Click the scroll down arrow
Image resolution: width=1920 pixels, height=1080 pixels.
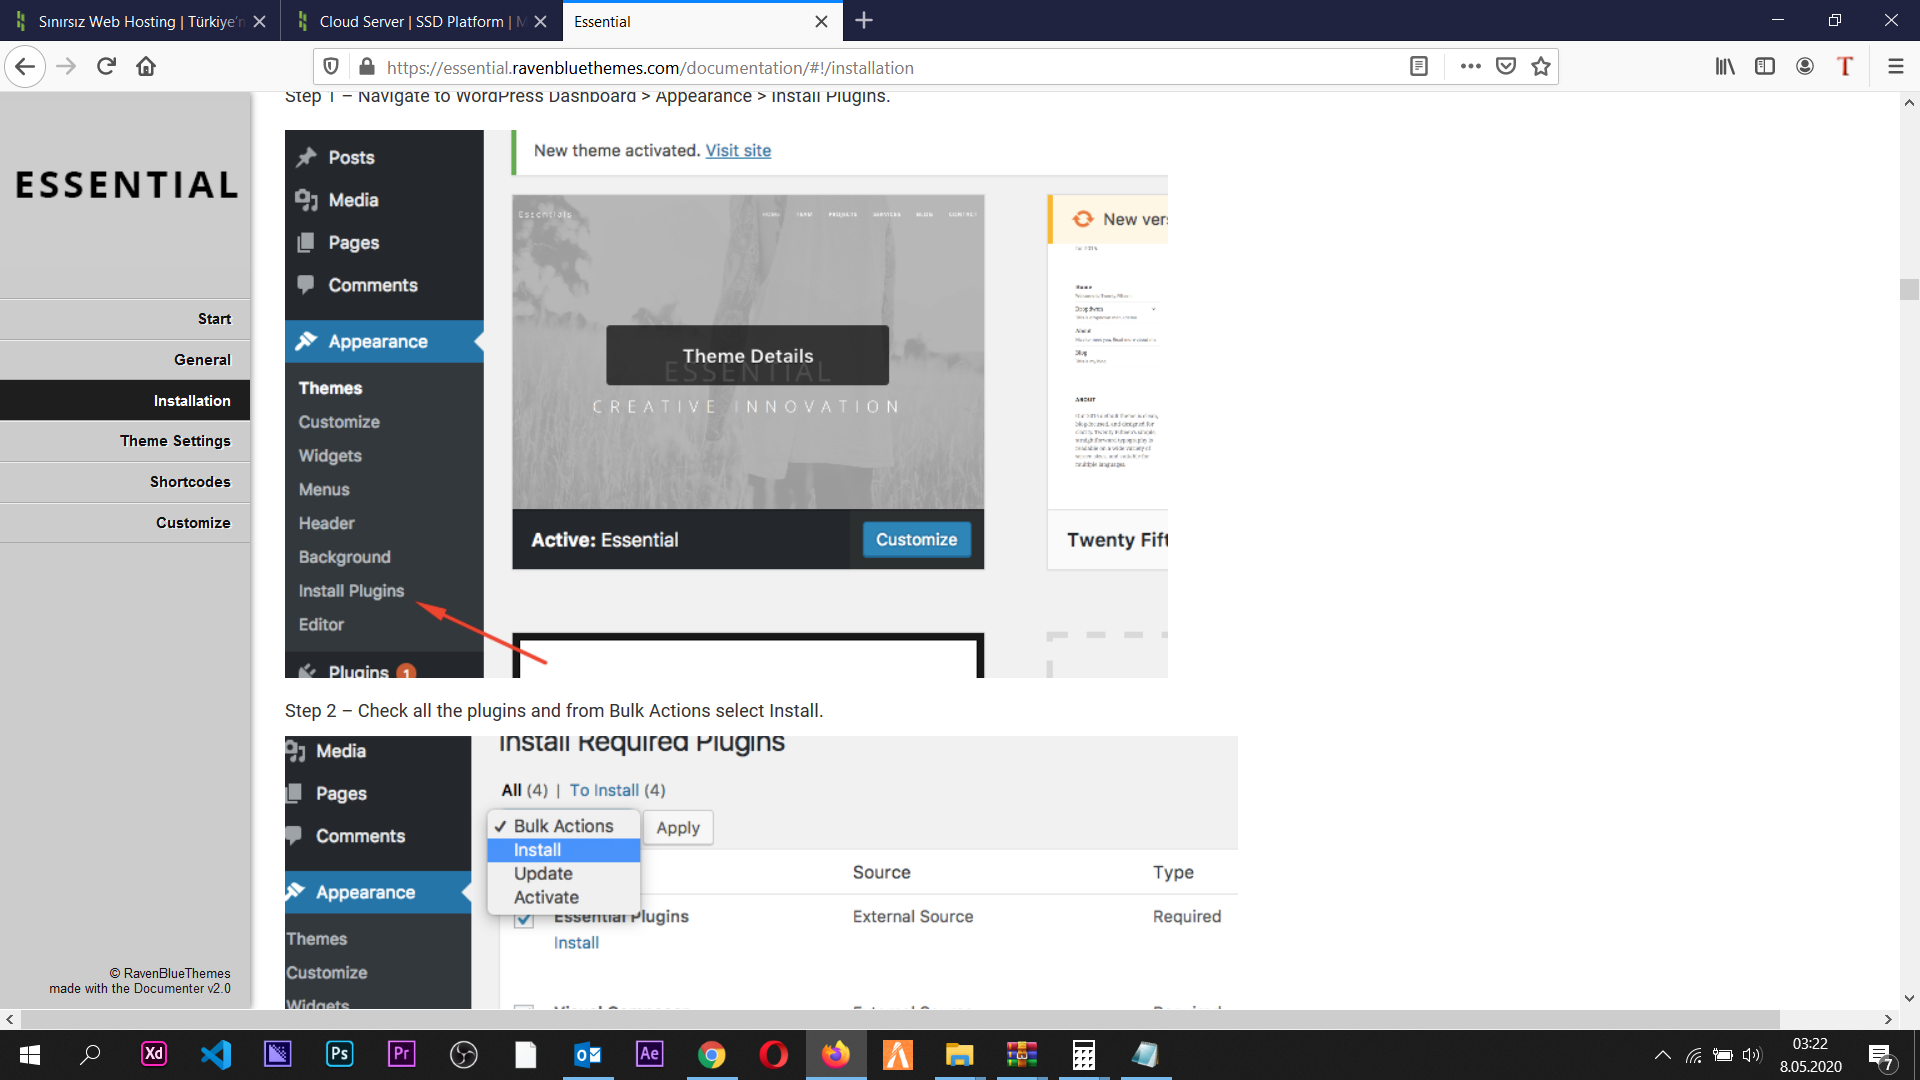[1909, 998]
